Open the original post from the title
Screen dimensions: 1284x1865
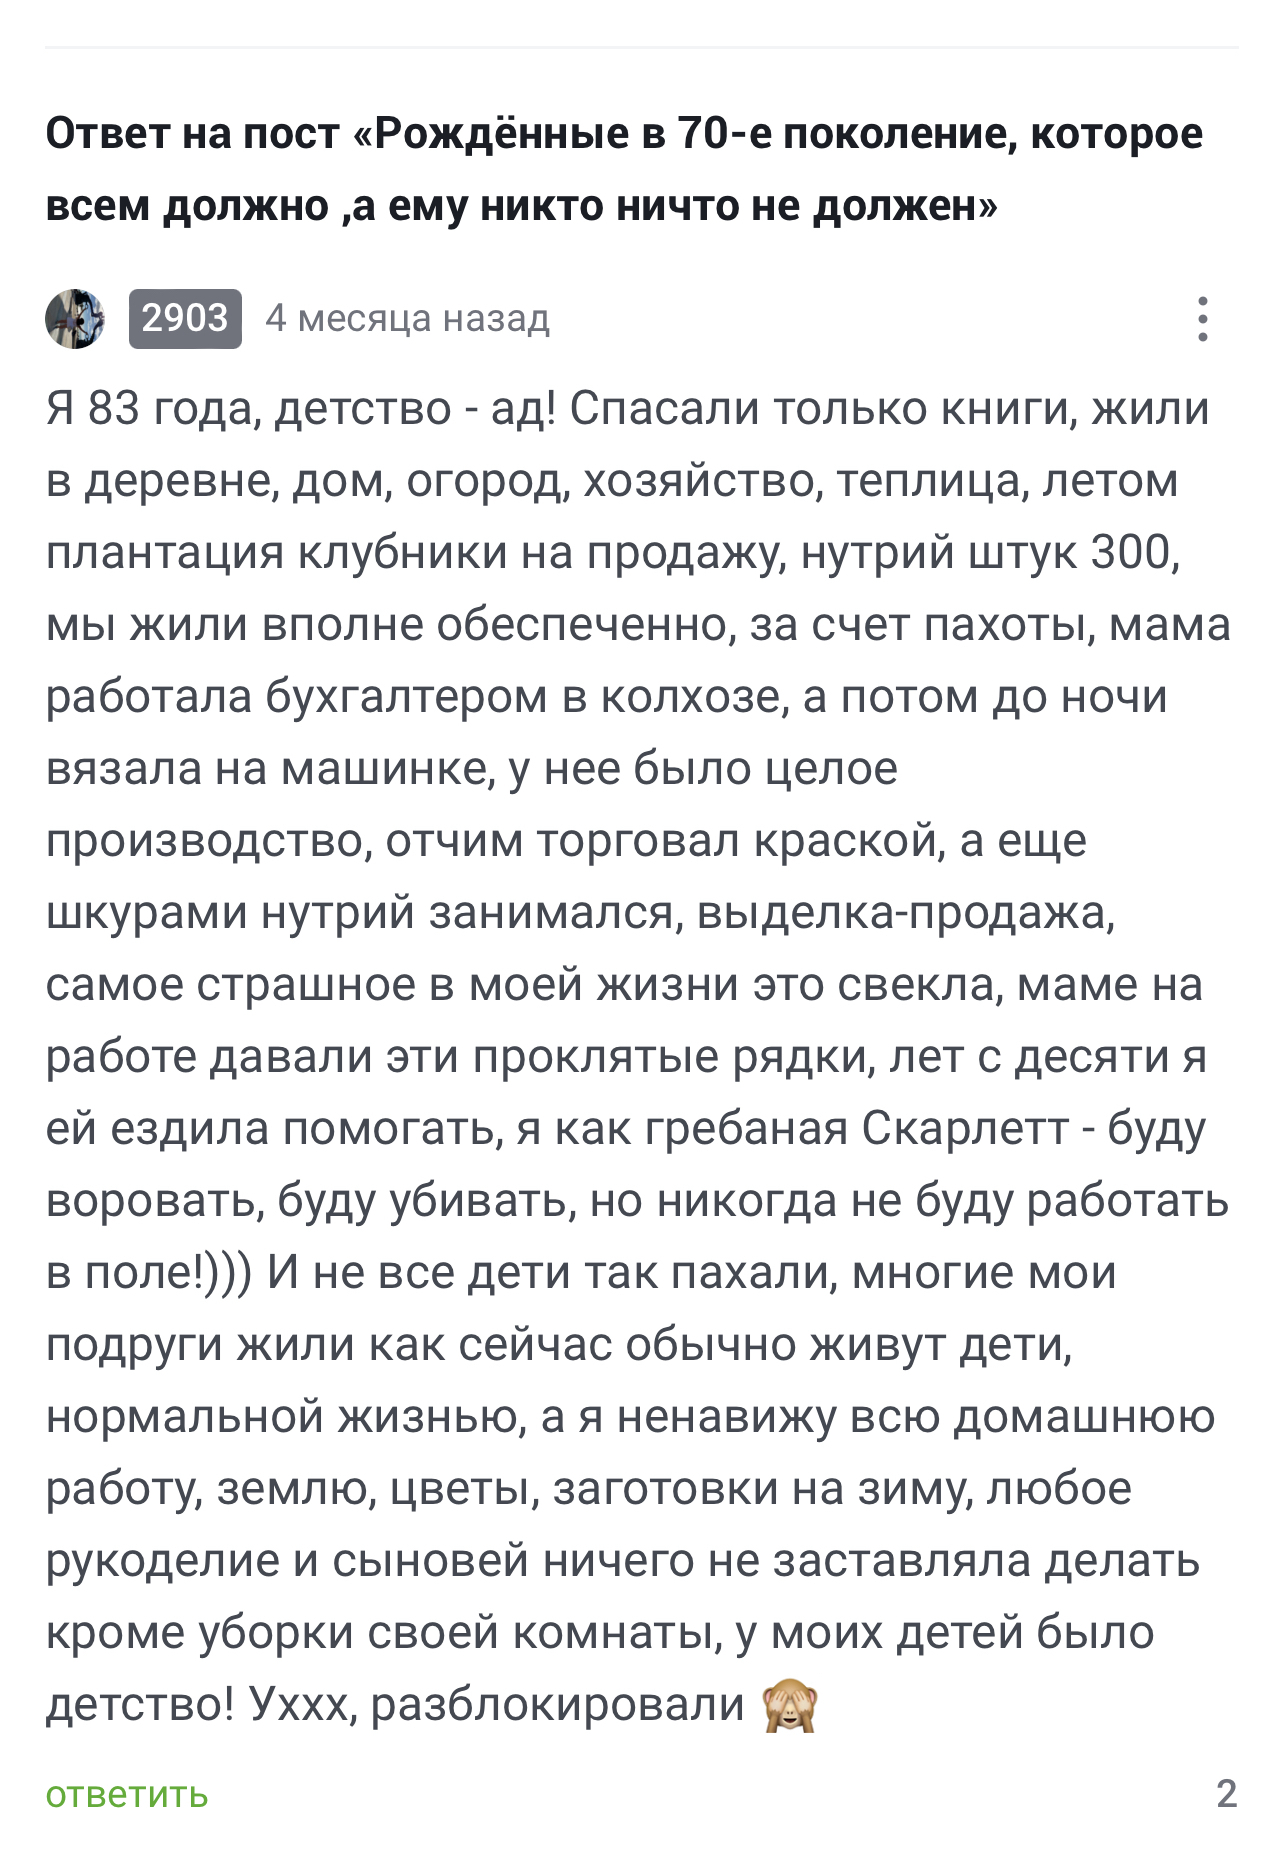click(x=624, y=169)
